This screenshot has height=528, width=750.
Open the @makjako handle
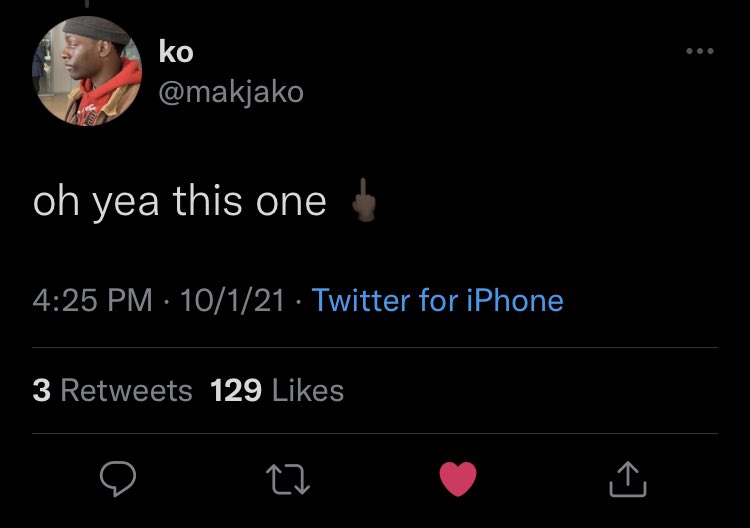tap(230, 92)
